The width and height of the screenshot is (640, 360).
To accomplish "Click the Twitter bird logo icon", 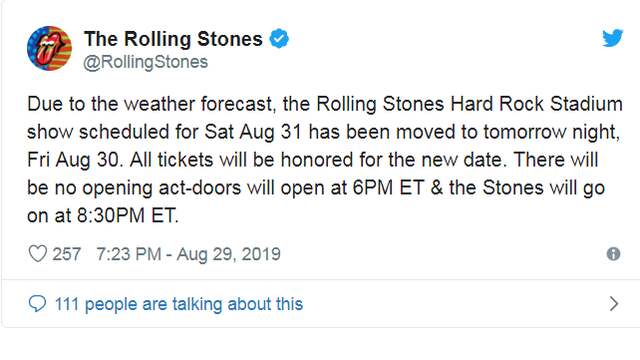I will click(x=613, y=38).
